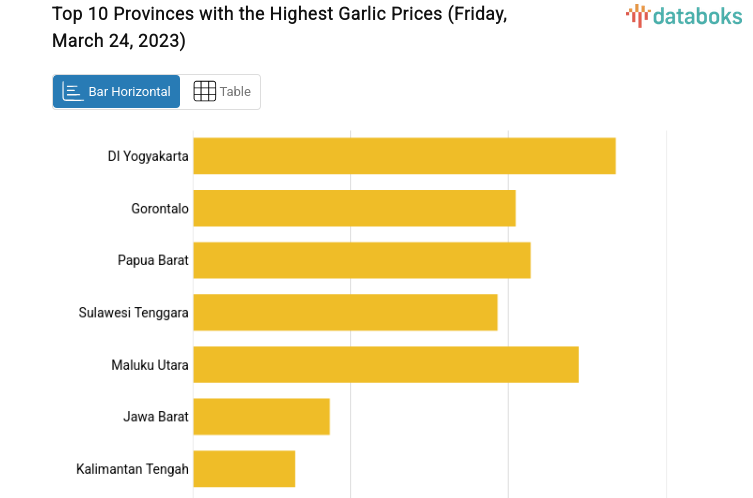Click the Maluku Utara axis label
The image size is (753, 498).
pos(150,364)
